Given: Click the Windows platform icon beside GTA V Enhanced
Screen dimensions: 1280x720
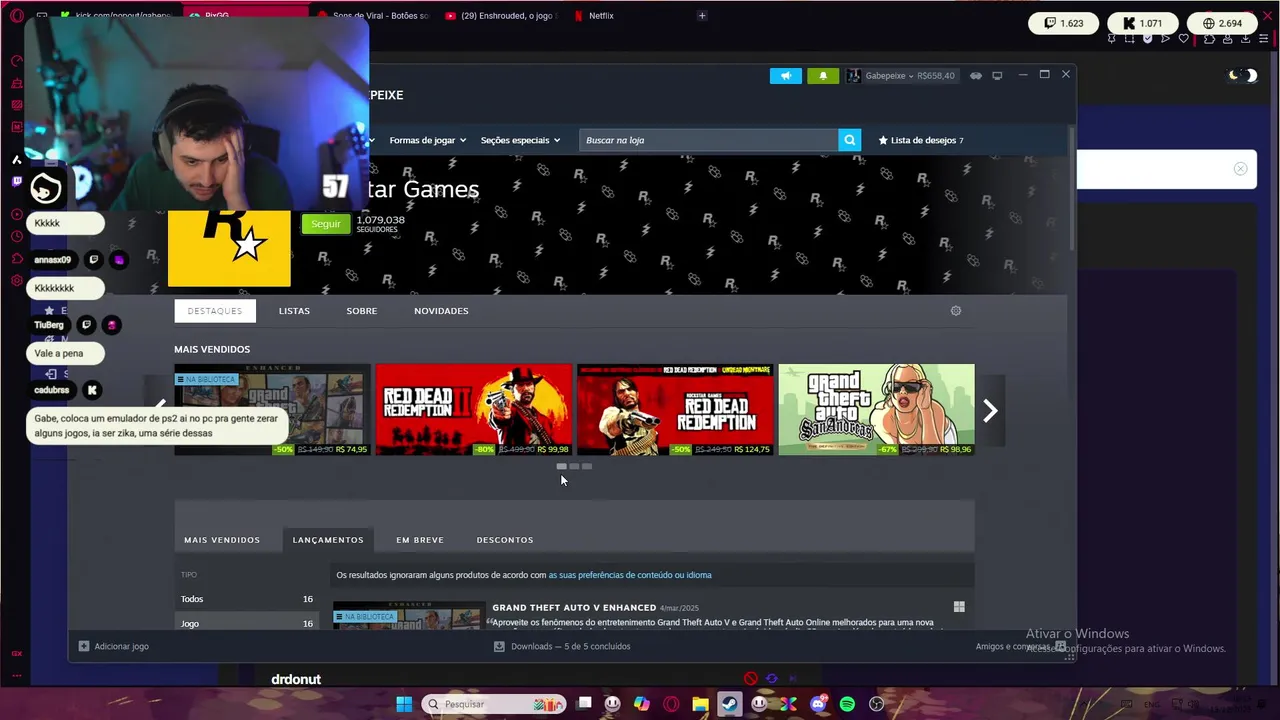Looking at the screenshot, I should (959, 607).
